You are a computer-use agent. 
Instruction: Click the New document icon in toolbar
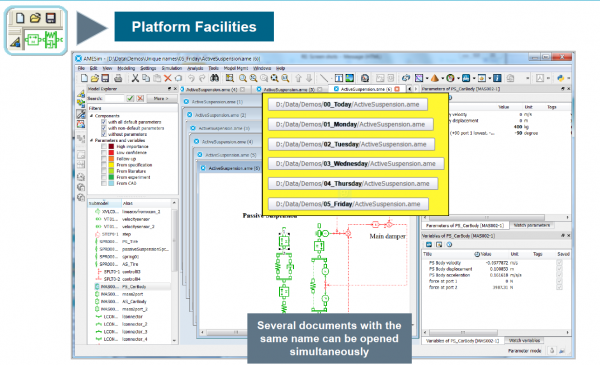84,78
